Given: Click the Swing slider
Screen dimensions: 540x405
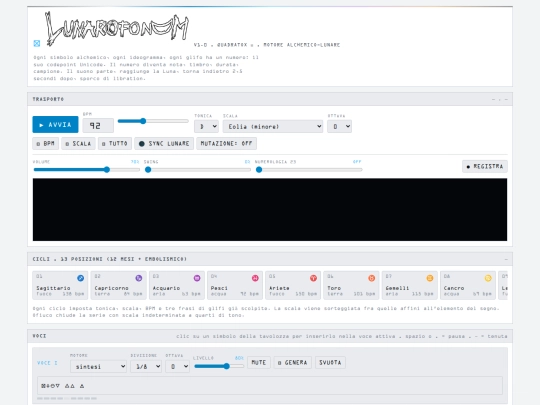Looking at the screenshot, I should (x=198, y=169).
